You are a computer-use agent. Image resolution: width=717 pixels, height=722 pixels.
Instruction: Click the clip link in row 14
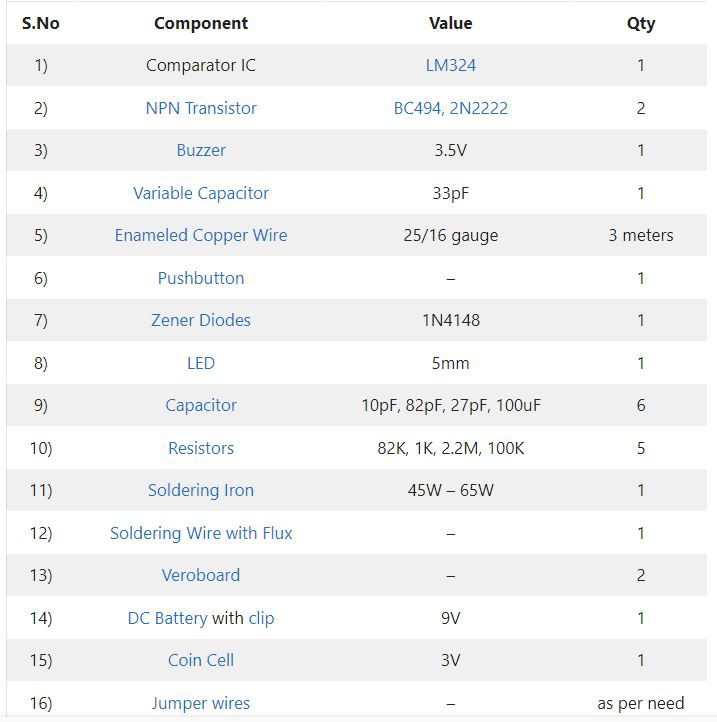(262, 618)
